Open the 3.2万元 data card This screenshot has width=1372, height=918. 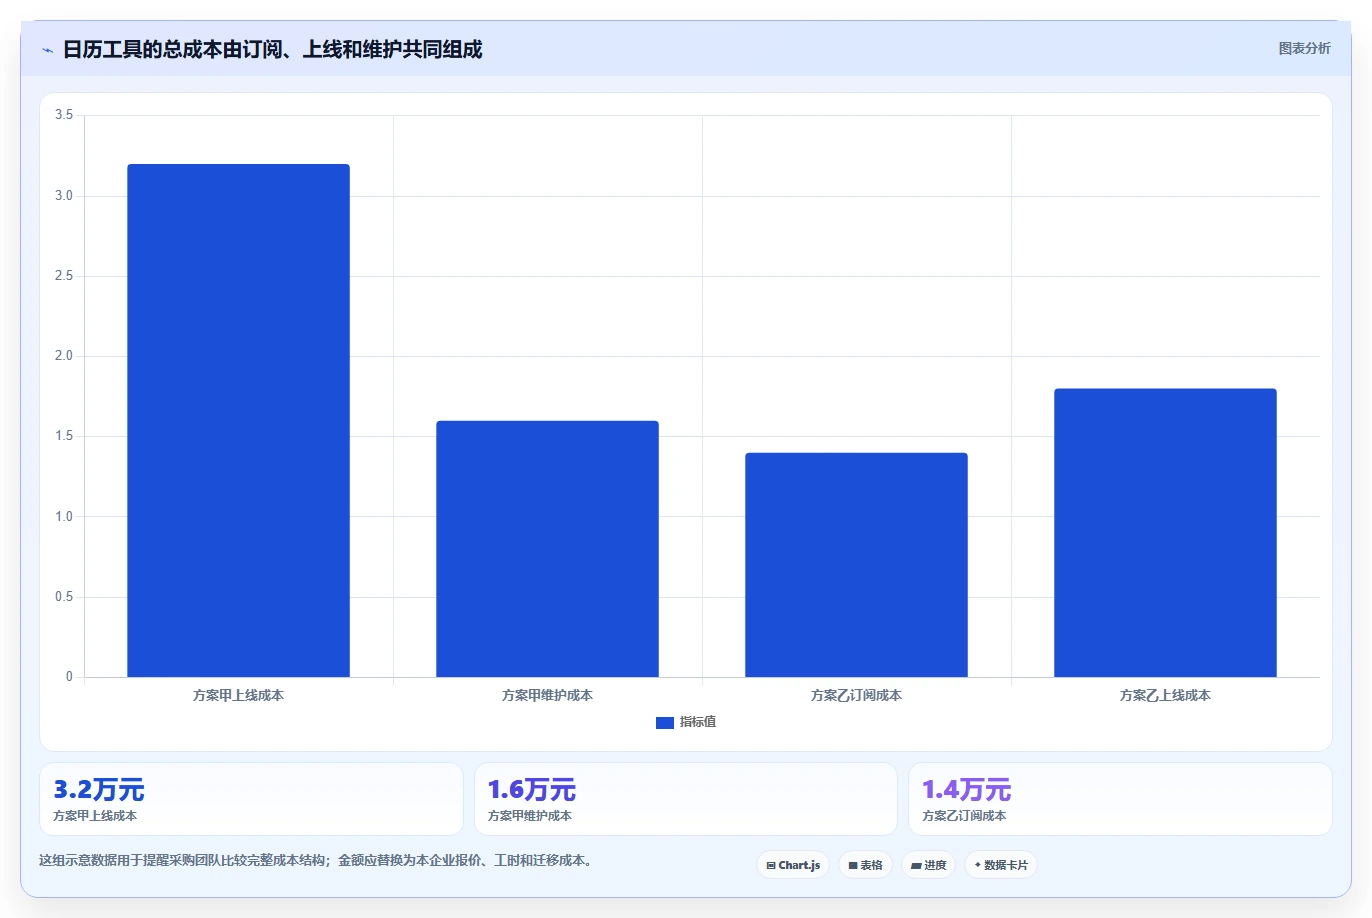point(251,799)
